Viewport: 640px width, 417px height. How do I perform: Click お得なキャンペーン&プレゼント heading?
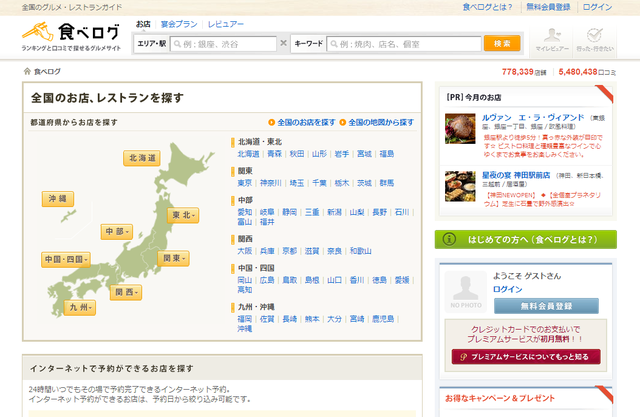pos(500,398)
